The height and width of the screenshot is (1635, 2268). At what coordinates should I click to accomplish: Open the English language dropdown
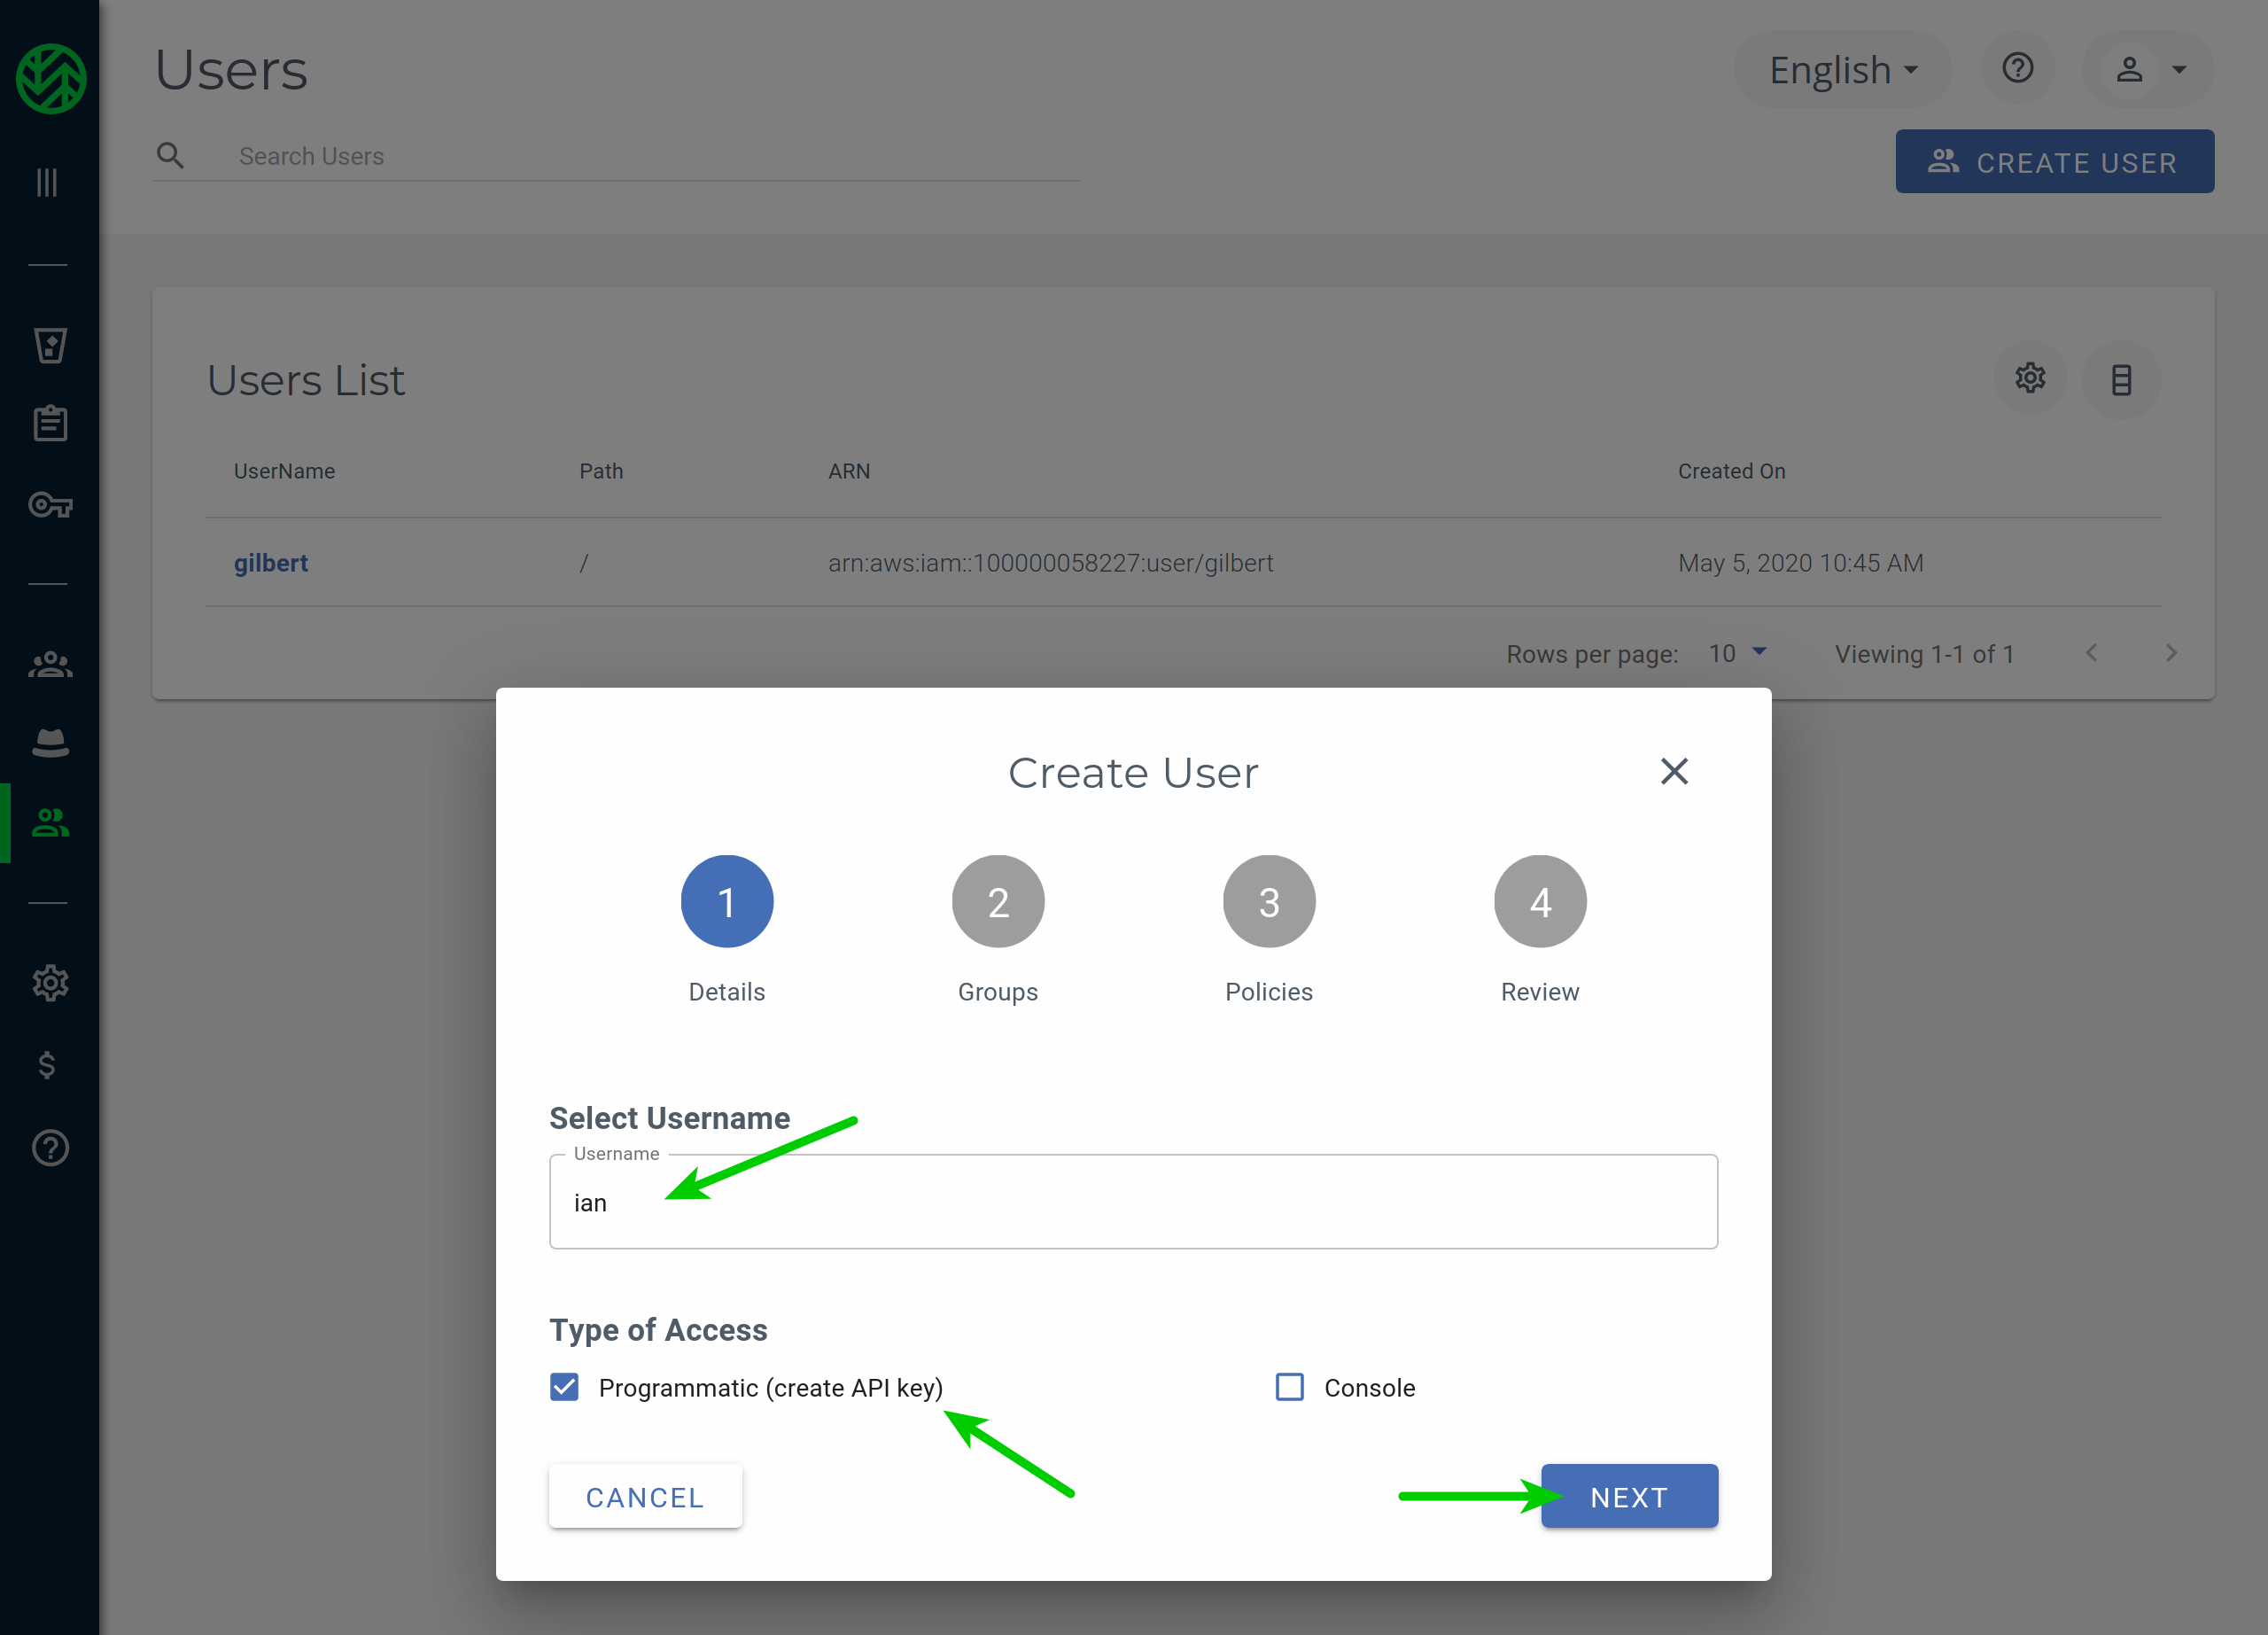pyautogui.click(x=1841, y=68)
